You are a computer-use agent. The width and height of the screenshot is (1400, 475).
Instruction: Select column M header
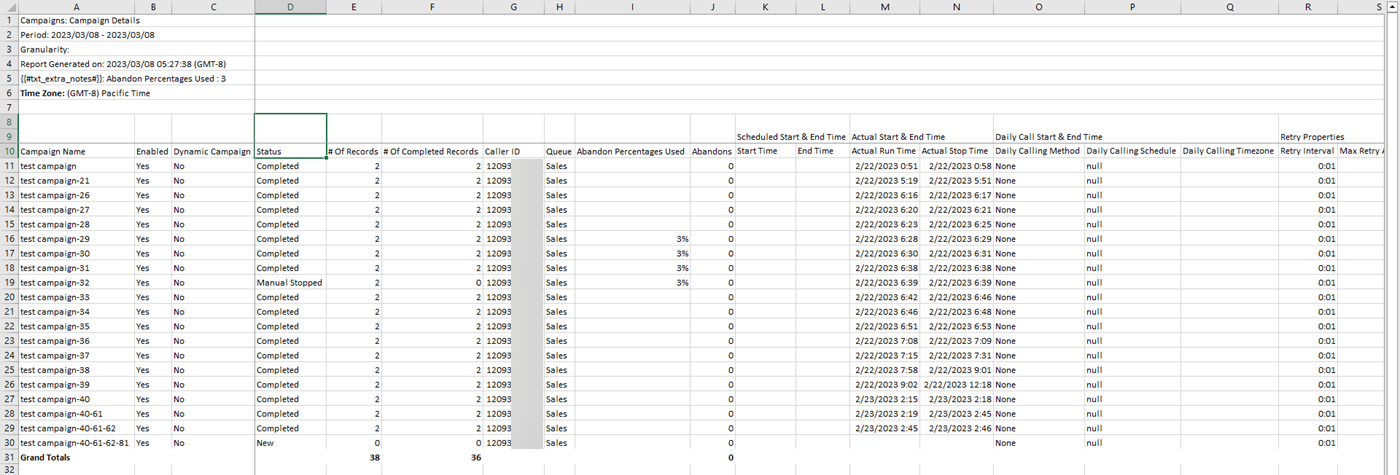click(884, 6)
